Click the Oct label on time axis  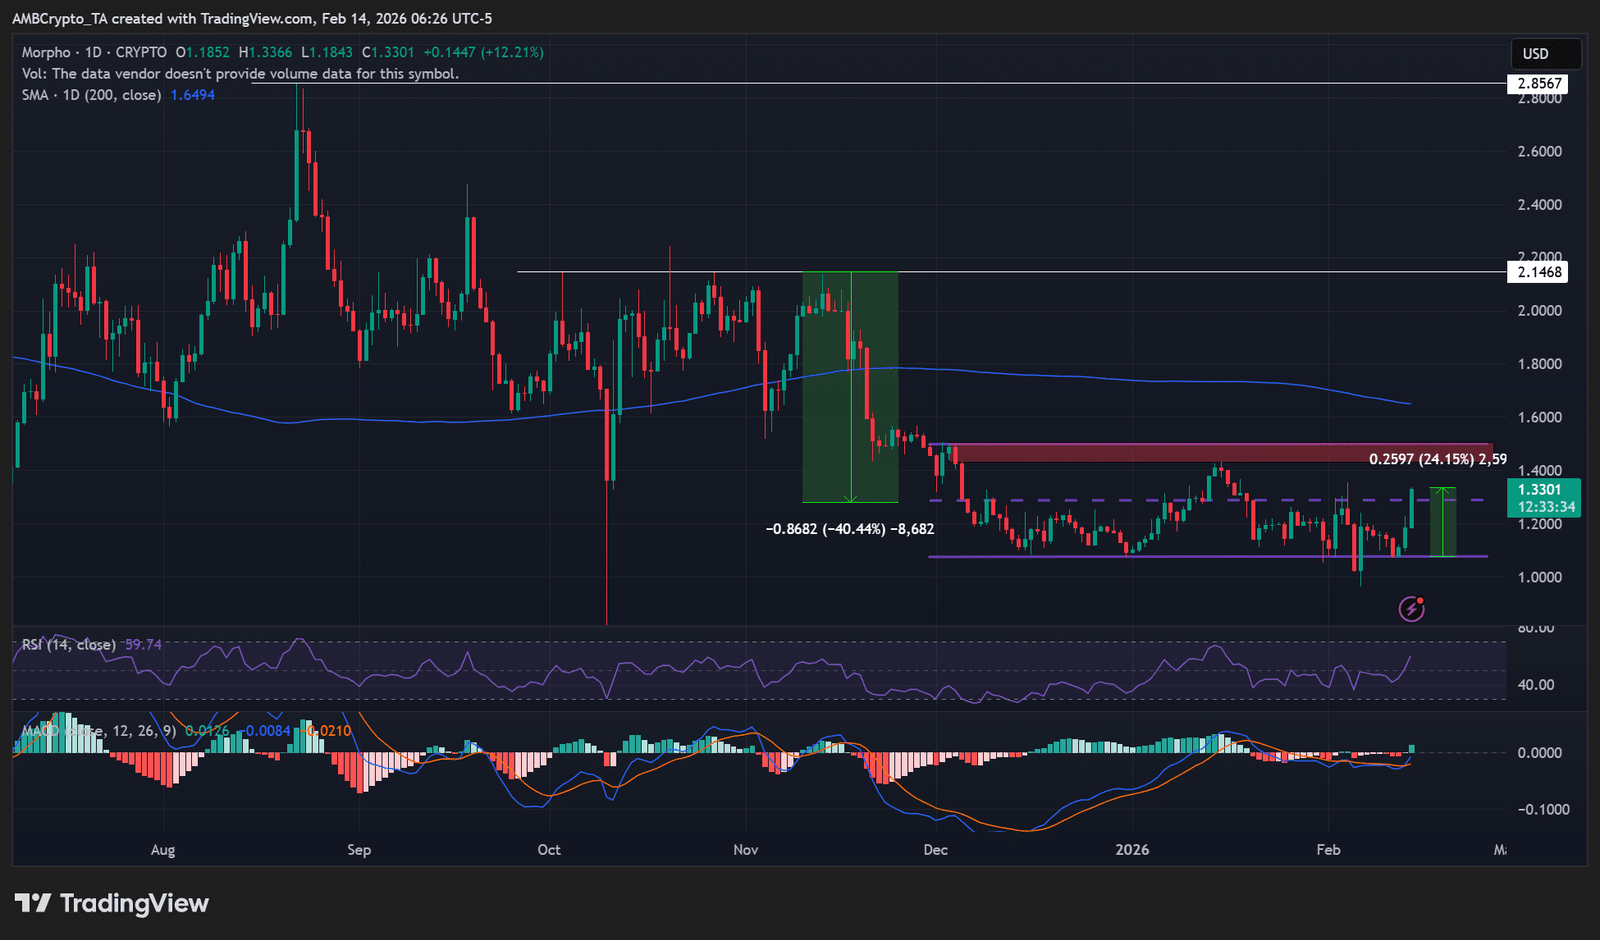click(549, 850)
